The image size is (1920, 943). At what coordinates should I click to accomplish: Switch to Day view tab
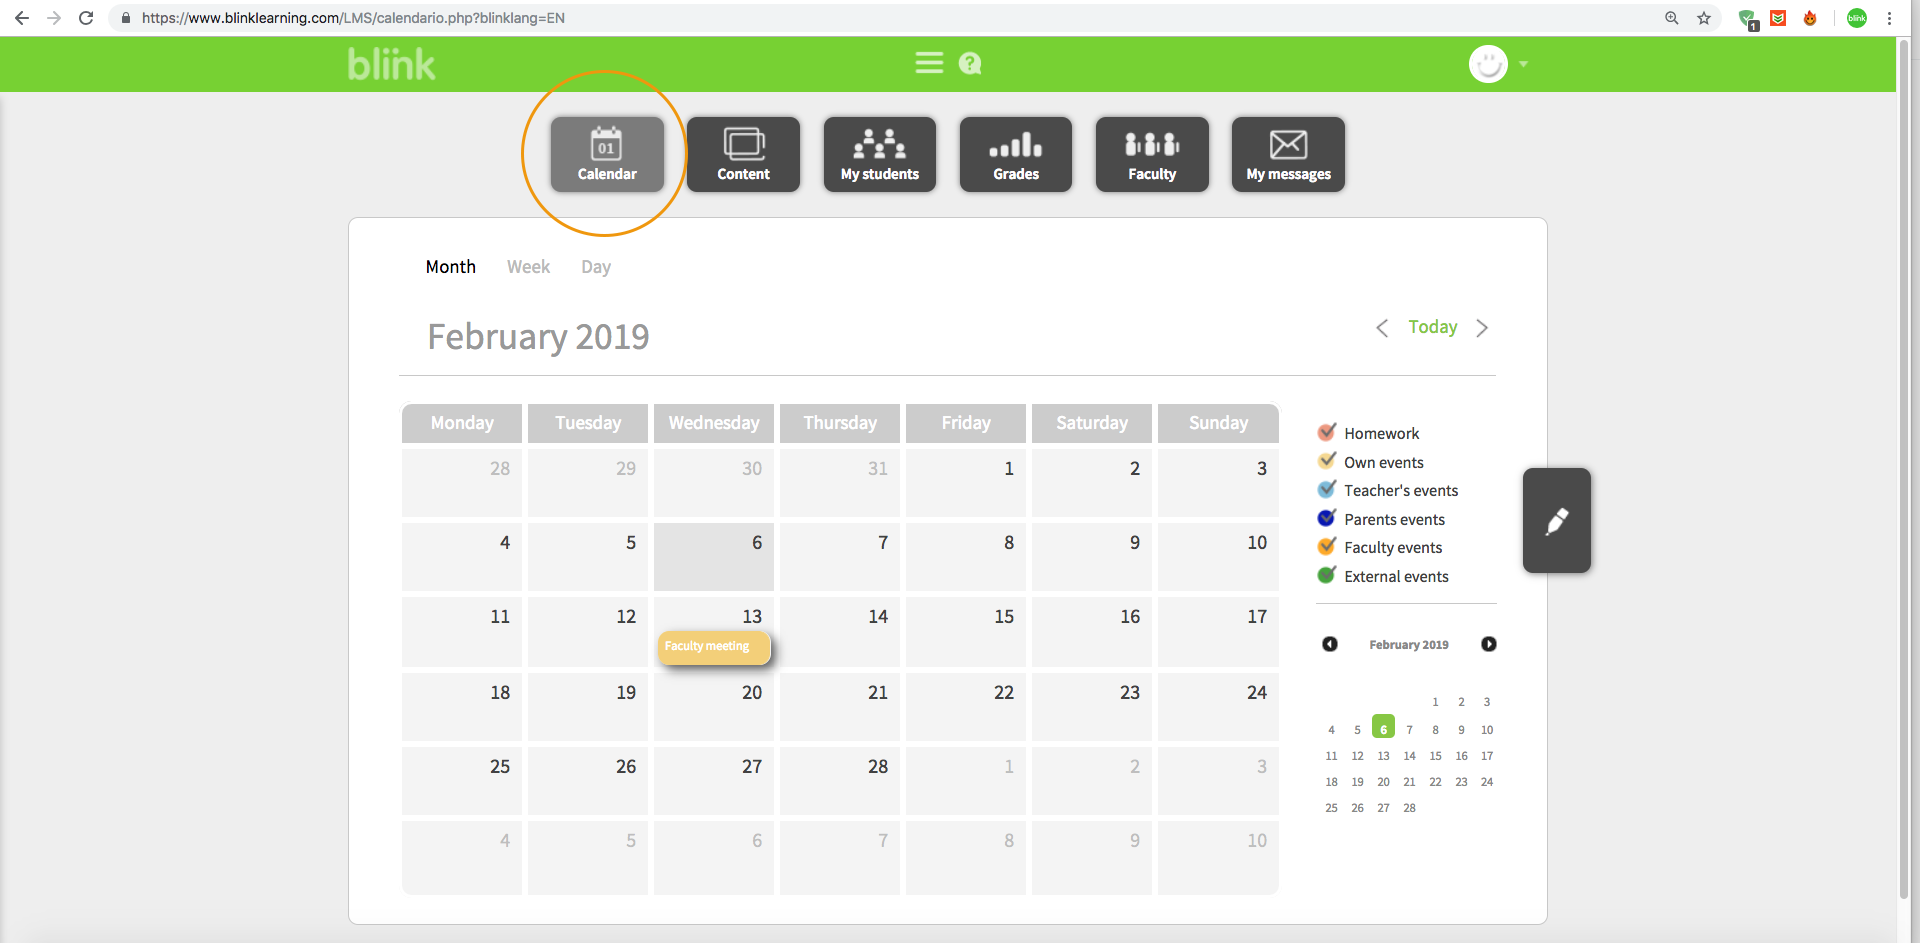tap(595, 267)
